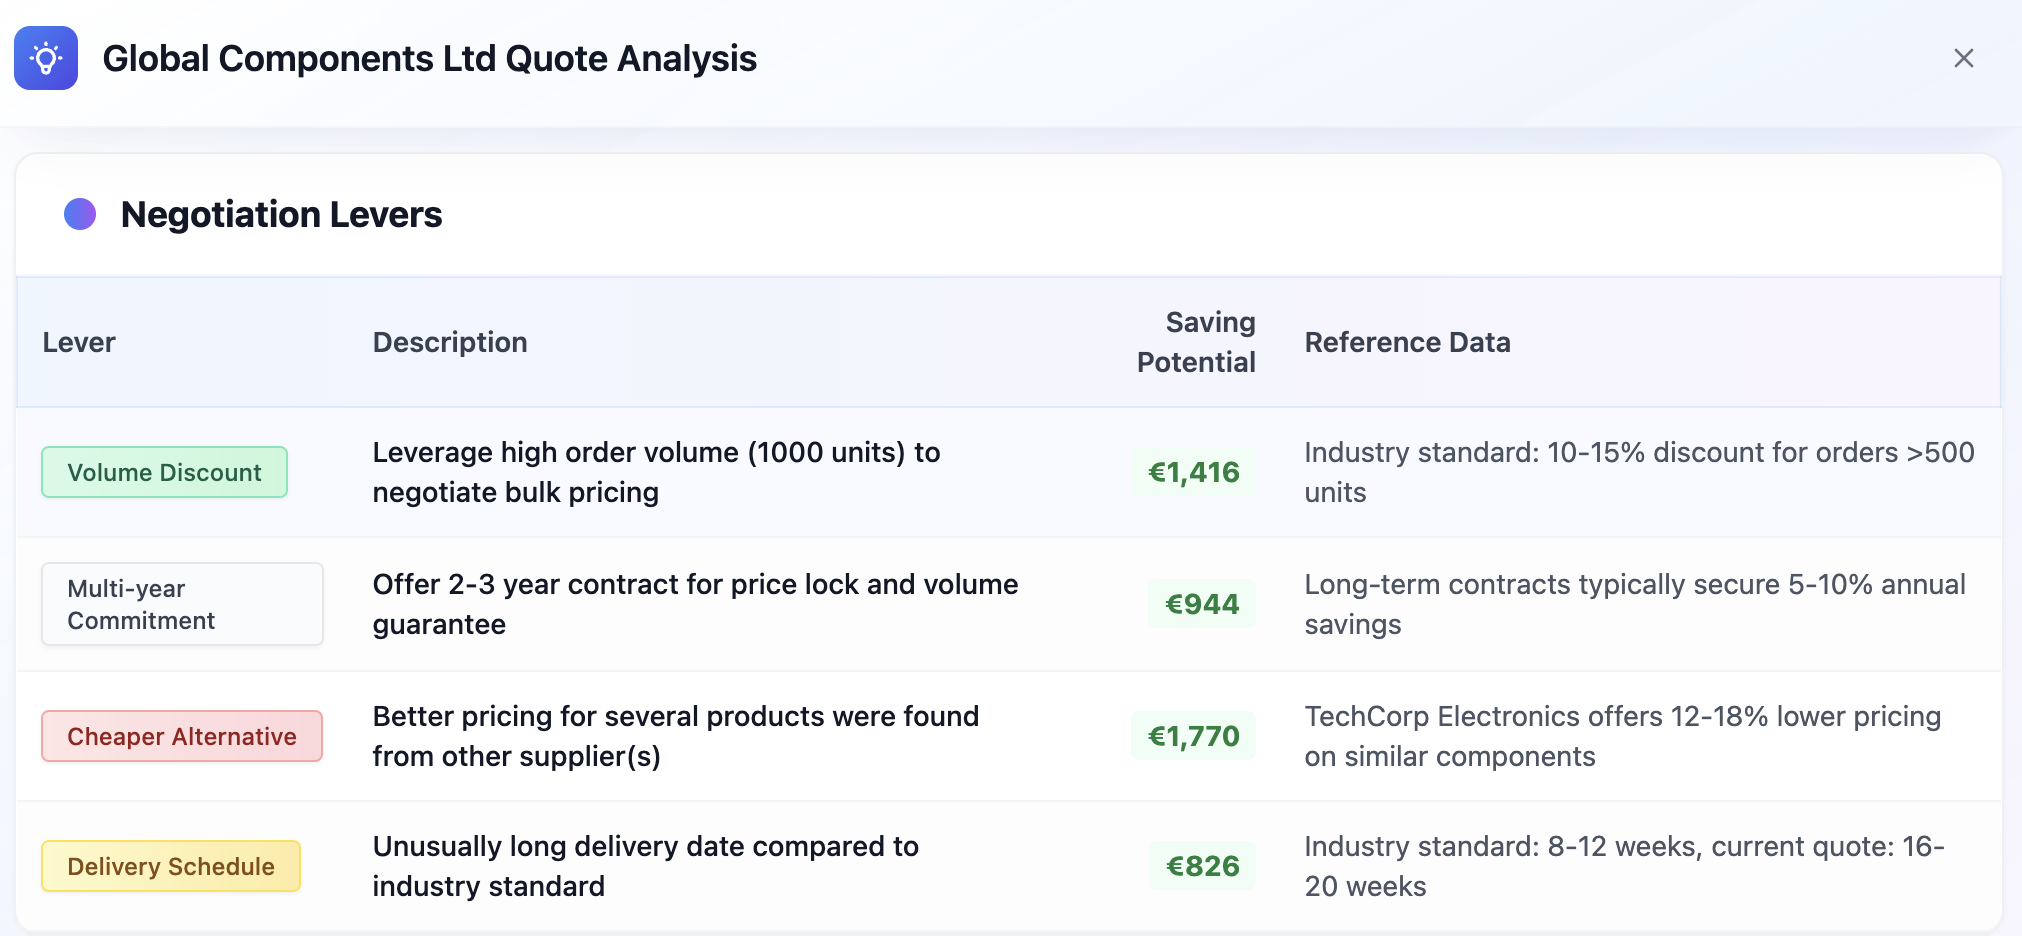Select the Multi-year Commitment lever tag

tap(182, 604)
